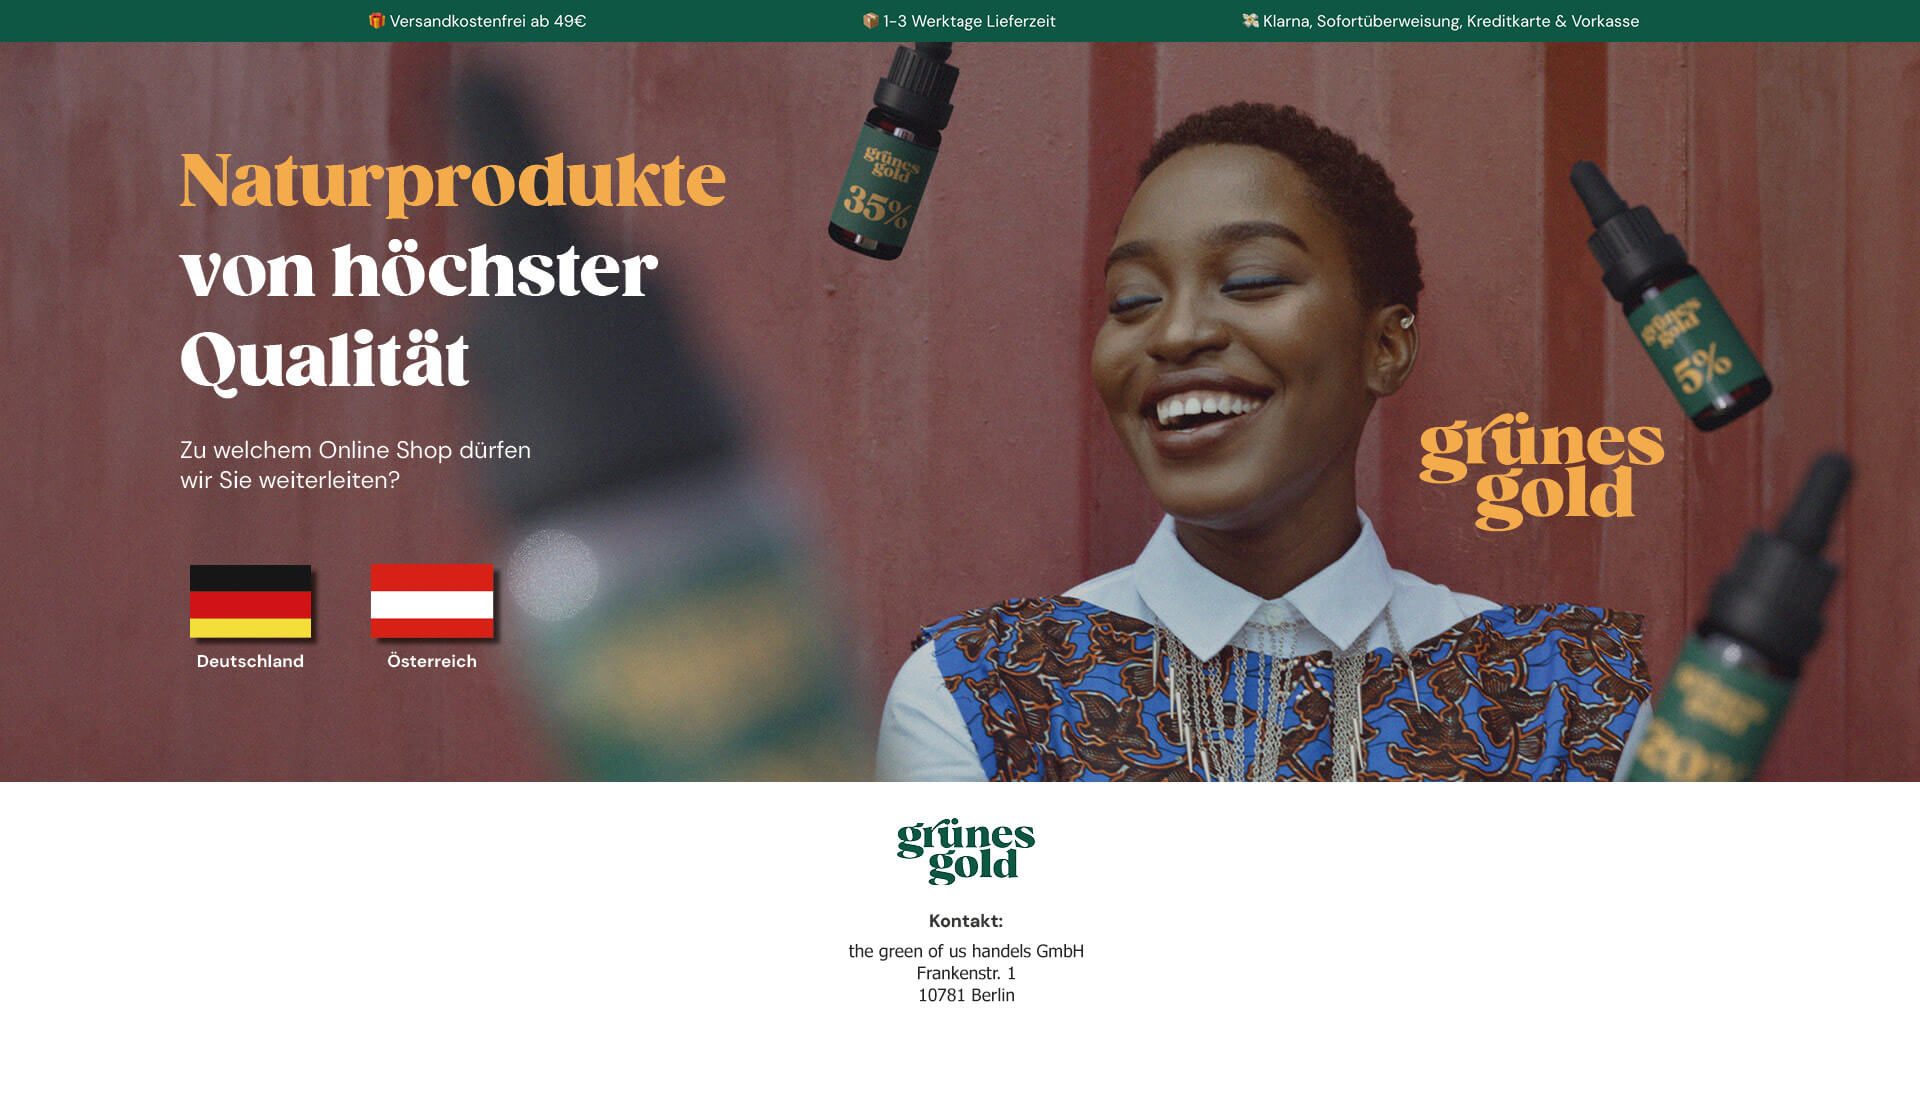Screen dimensions: 1920x1100
Task: Select the Austrian flag icon
Action: click(432, 601)
